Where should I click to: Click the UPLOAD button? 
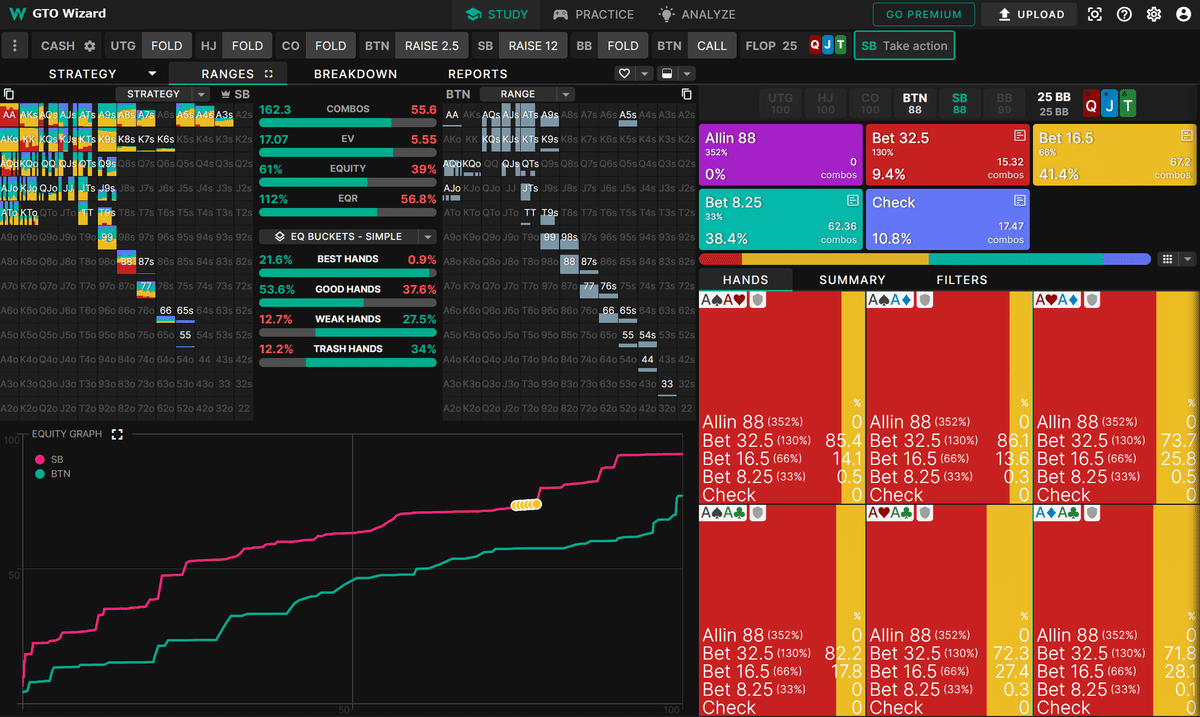pyautogui.click(x=1029, y=15)
